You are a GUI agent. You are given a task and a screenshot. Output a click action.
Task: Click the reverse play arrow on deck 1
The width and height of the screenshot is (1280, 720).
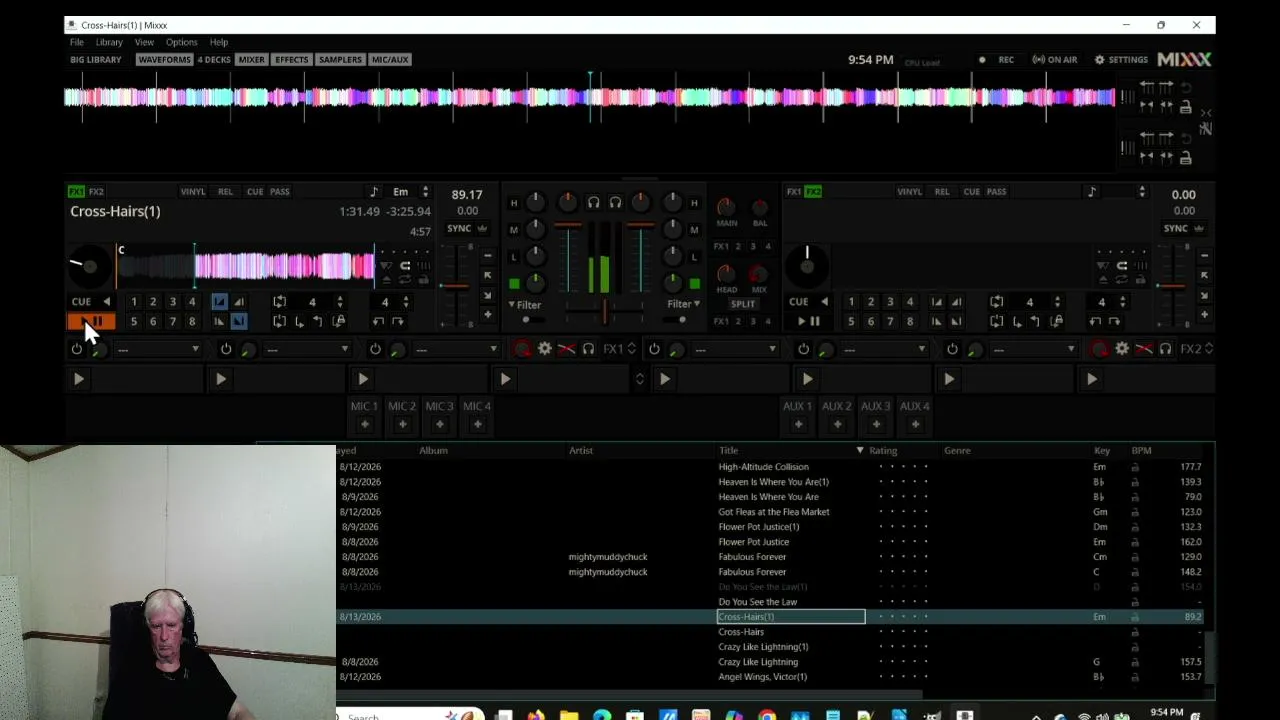tap(107, 301)
